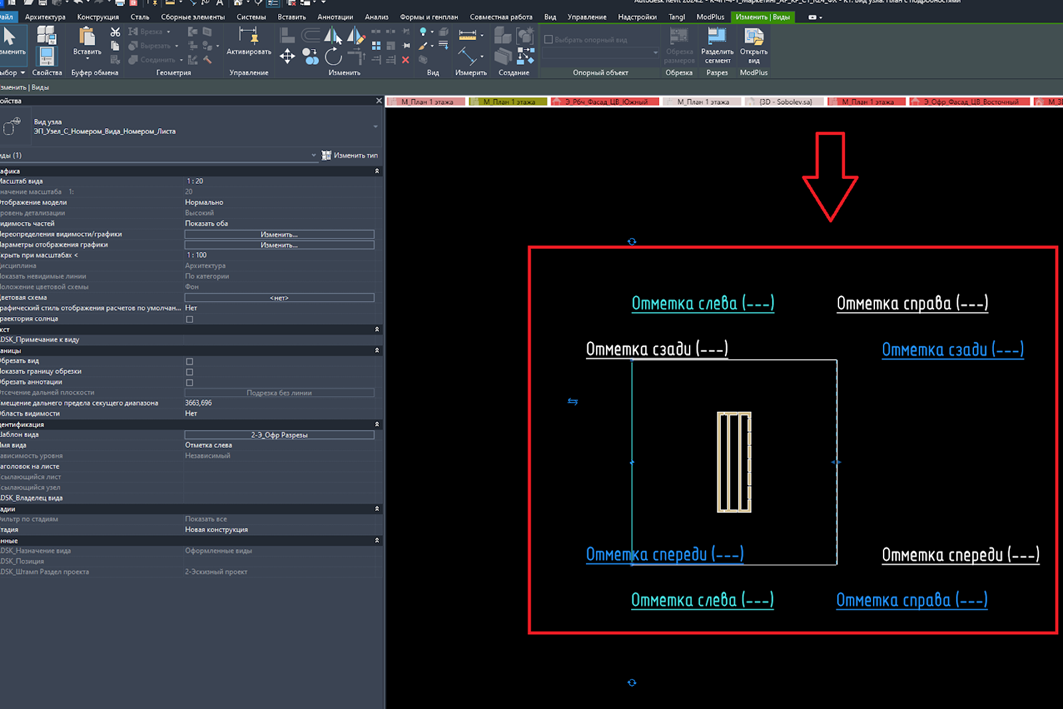Collapse the Графика properties section
The height and width of the screenshot is (709, 1063).
point(377,171)
